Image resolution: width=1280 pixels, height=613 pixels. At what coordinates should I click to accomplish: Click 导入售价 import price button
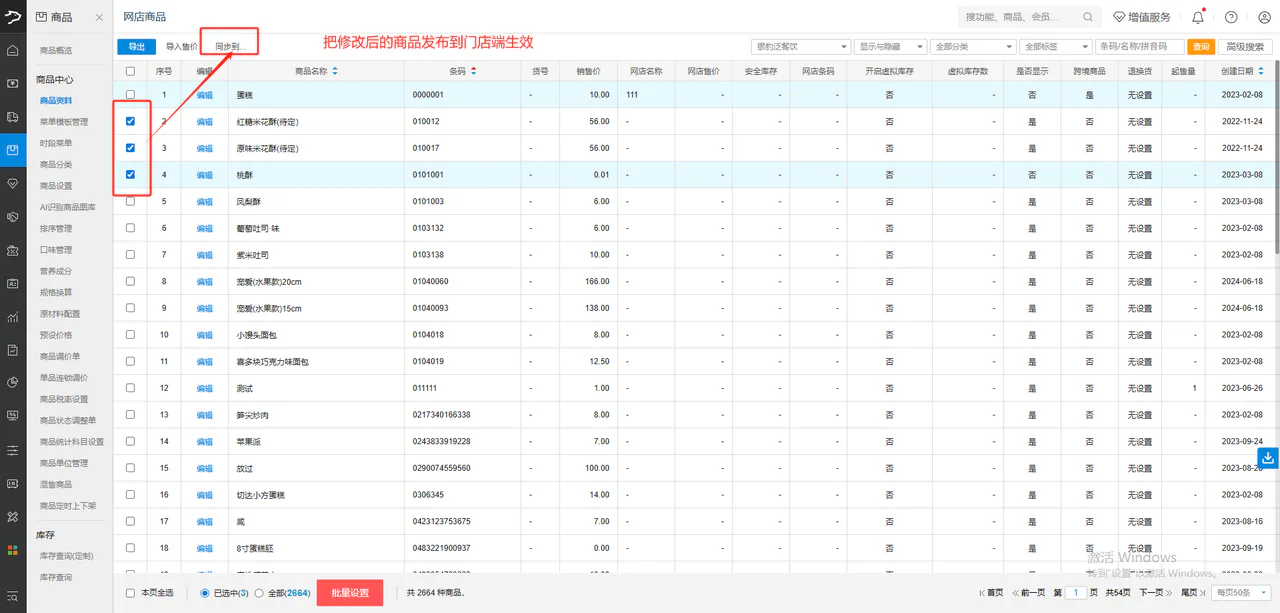point(181,47)
